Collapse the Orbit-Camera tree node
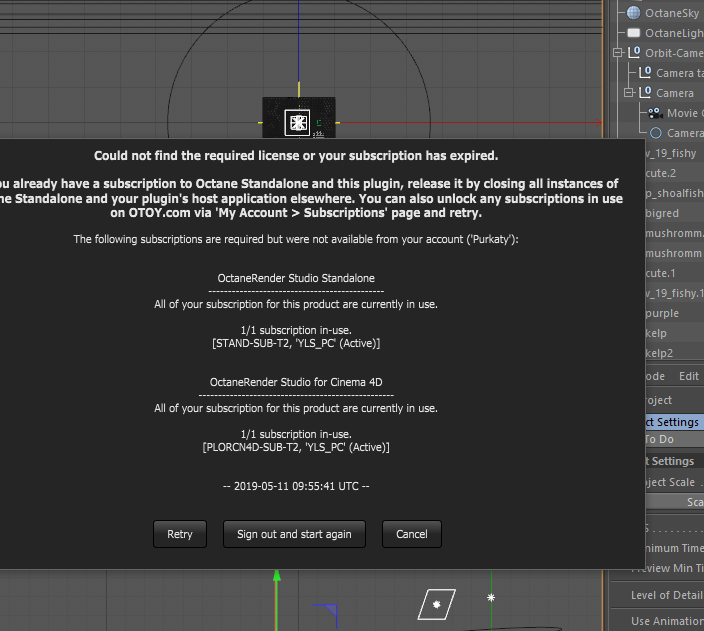Image resolution: width=704 pixels, height=631 pixels. (x=618, y=53)
